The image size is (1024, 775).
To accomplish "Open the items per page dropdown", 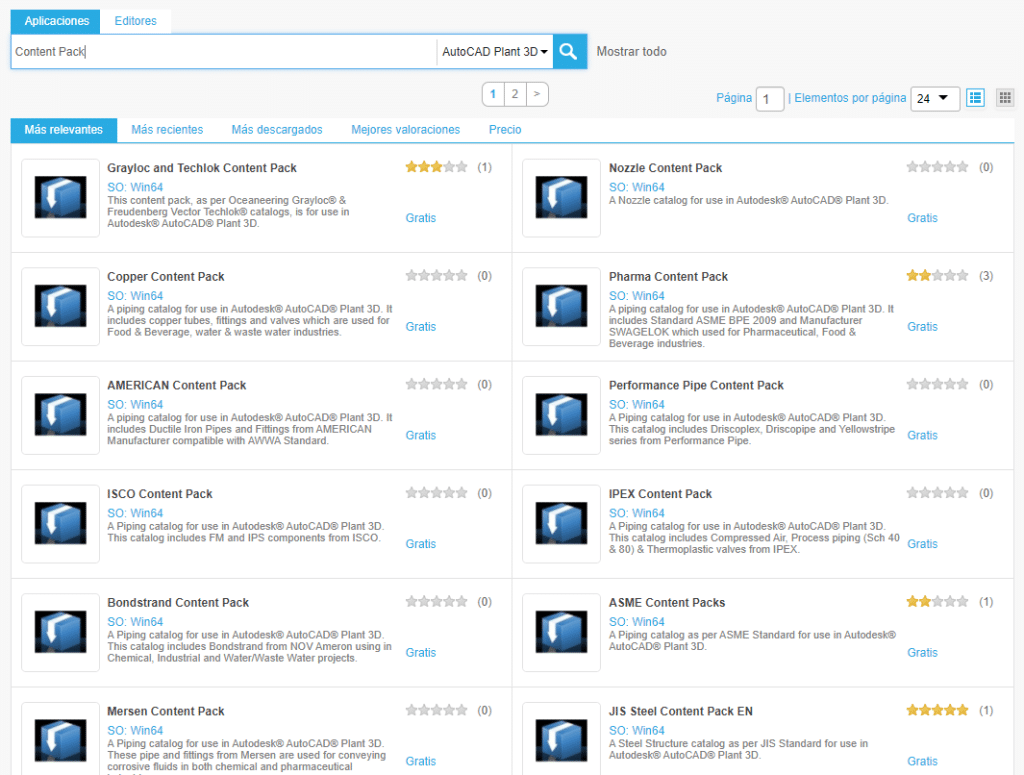I will pos(935,98).
